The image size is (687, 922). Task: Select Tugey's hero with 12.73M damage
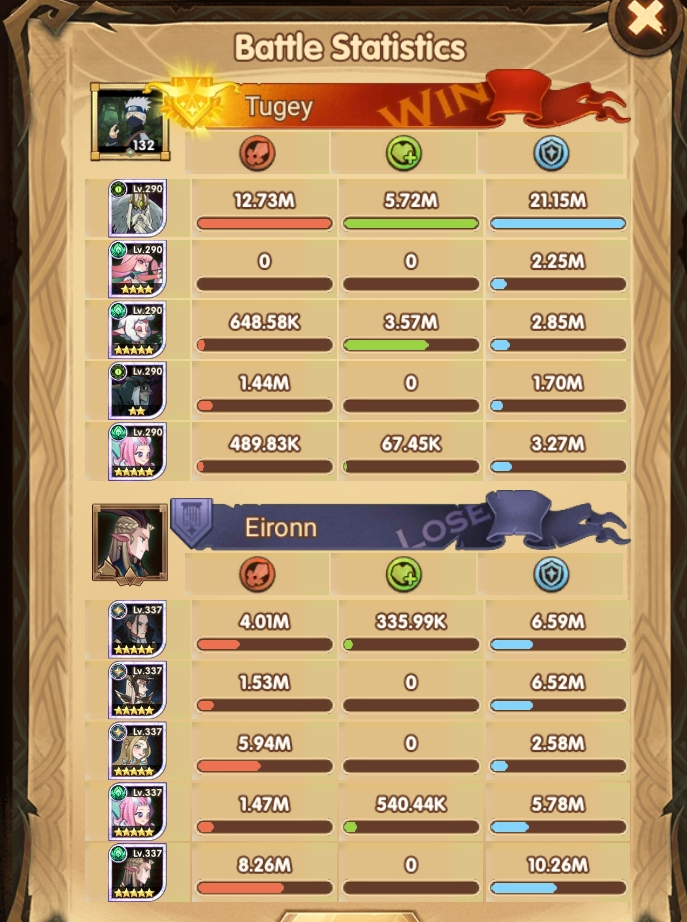pos(138,208)
